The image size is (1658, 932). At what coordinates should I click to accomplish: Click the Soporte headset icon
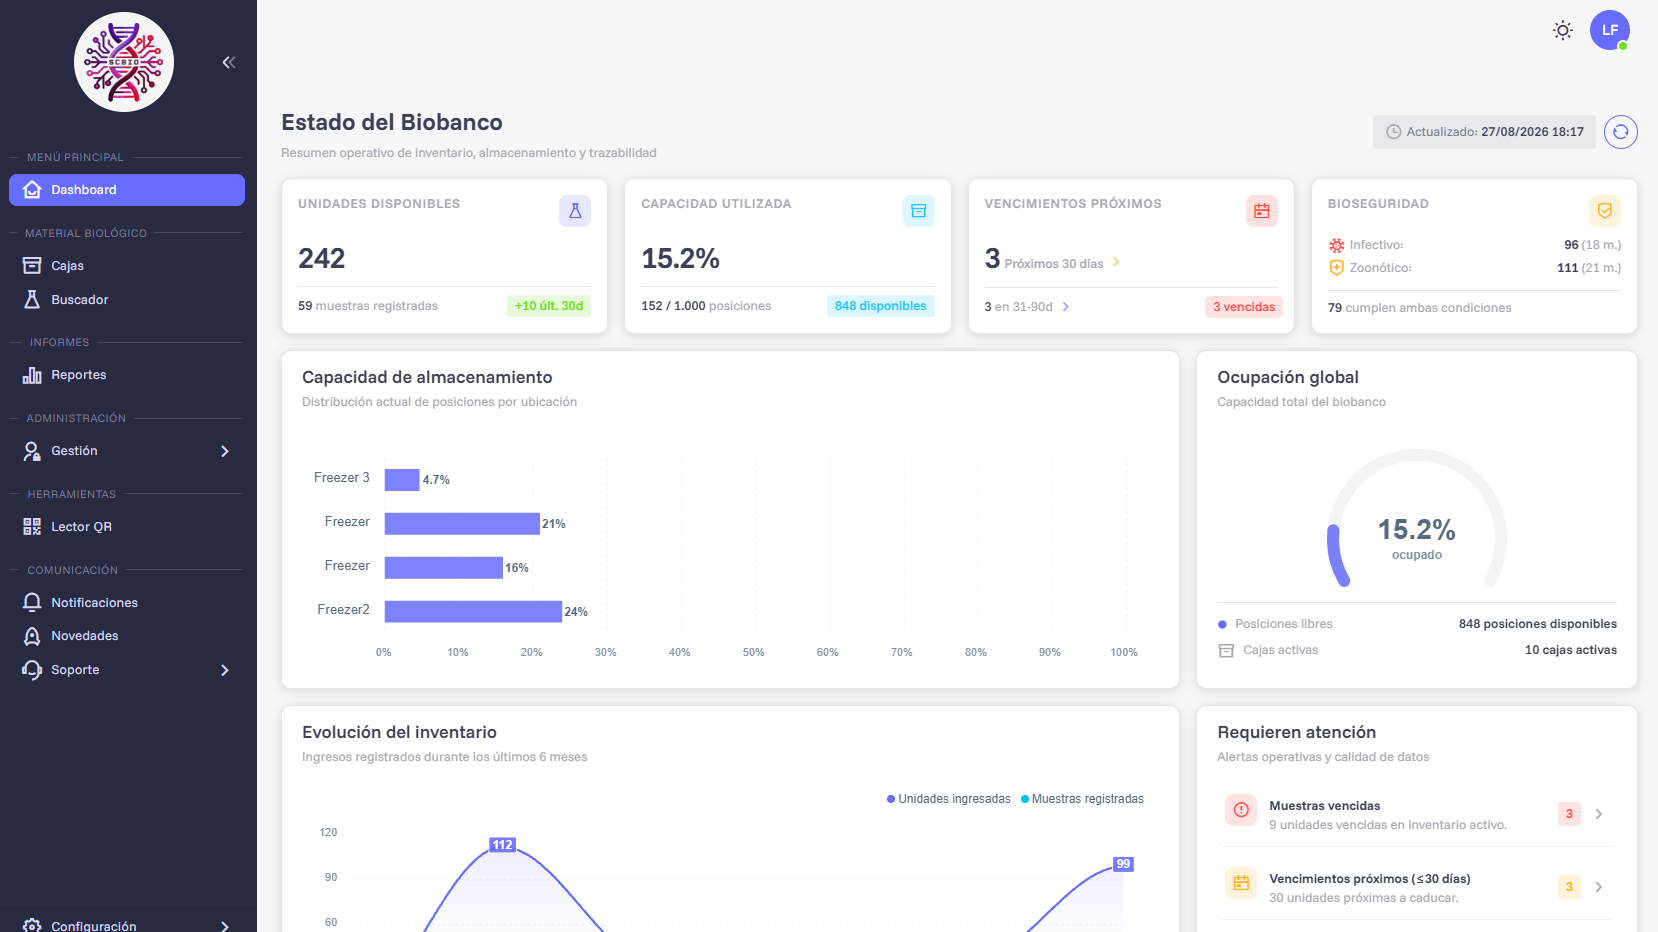[32, 670]
